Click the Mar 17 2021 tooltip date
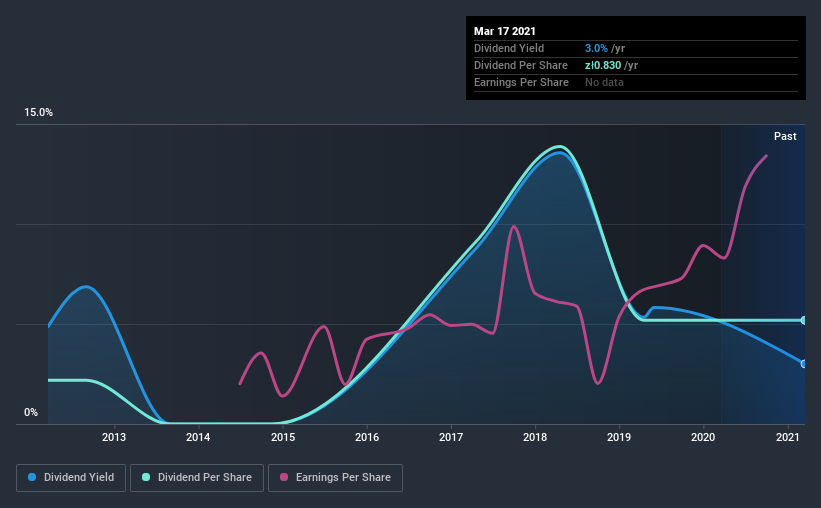821x508 pixels. click(505, 31)
